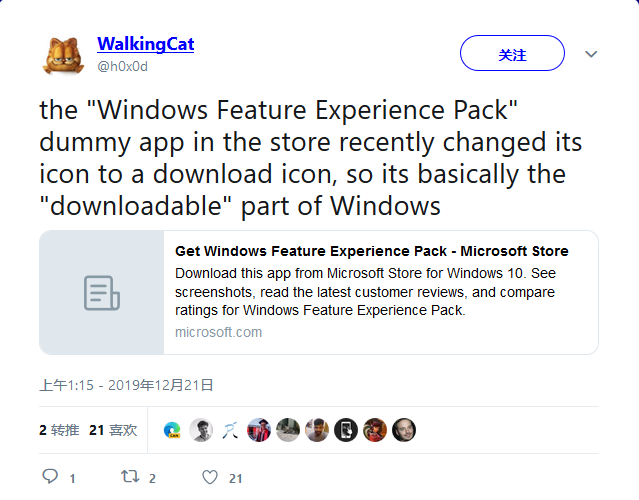The height and width of the screenshot is (500, 639).
Task: Click the document icon in the link card
Action: [x=101, y=293]
